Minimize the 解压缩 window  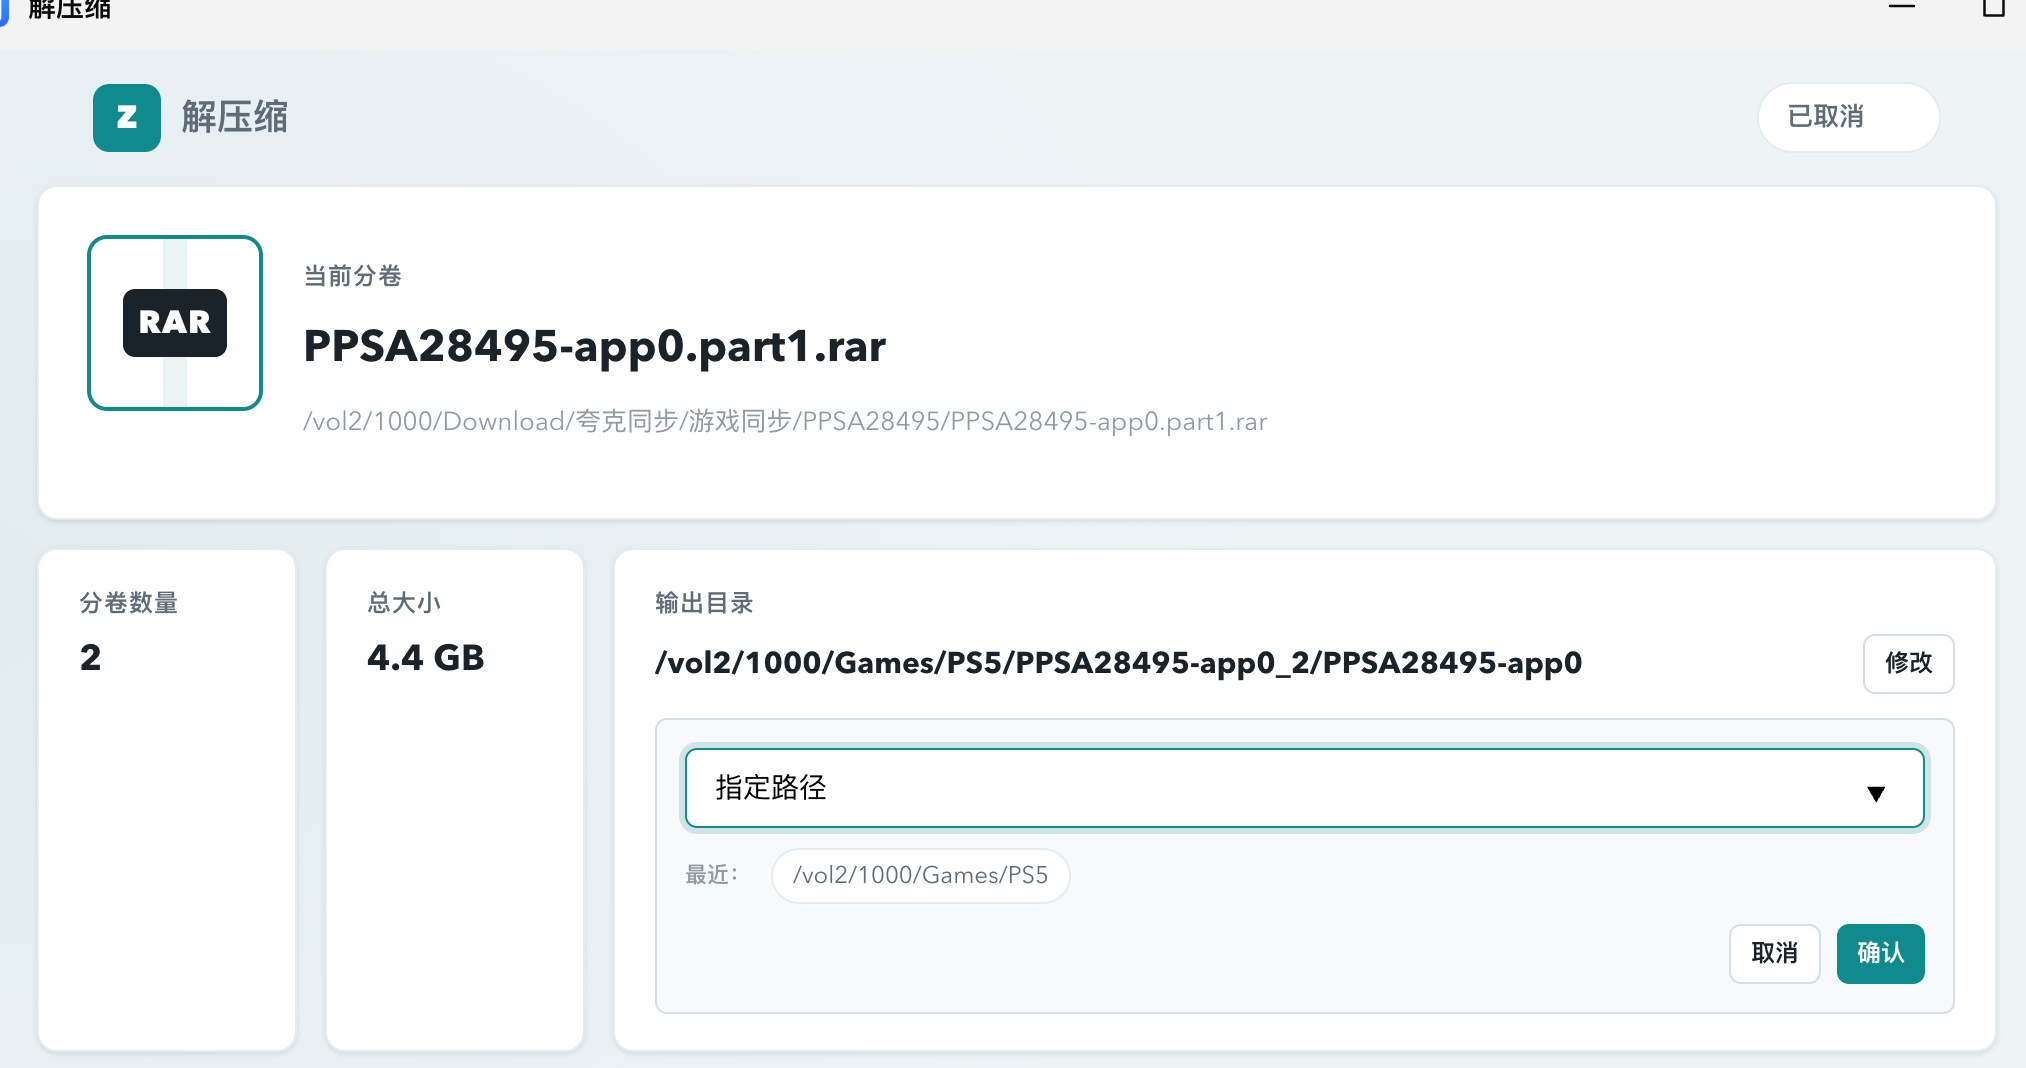click(1902, 7)
